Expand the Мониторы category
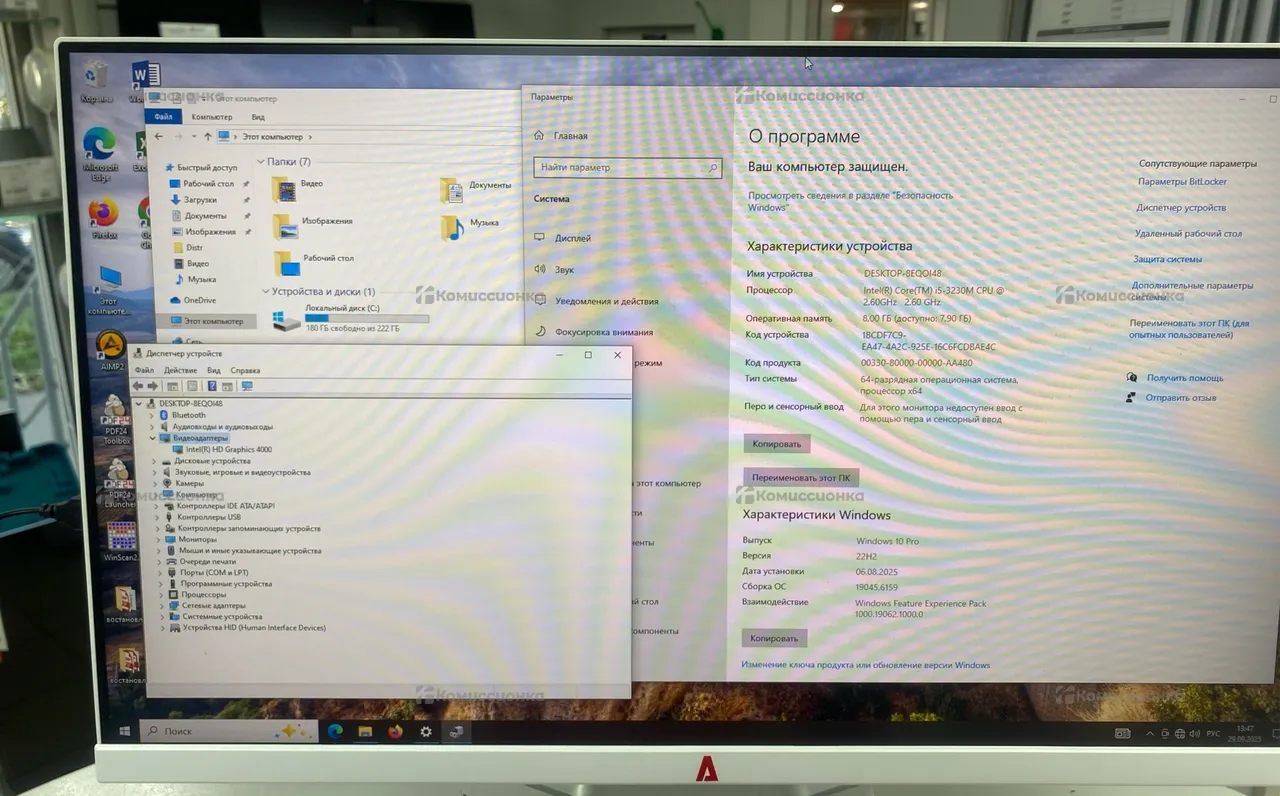Image resolution: width=1280 pixels, height=796 pixels. click(158, 540)
